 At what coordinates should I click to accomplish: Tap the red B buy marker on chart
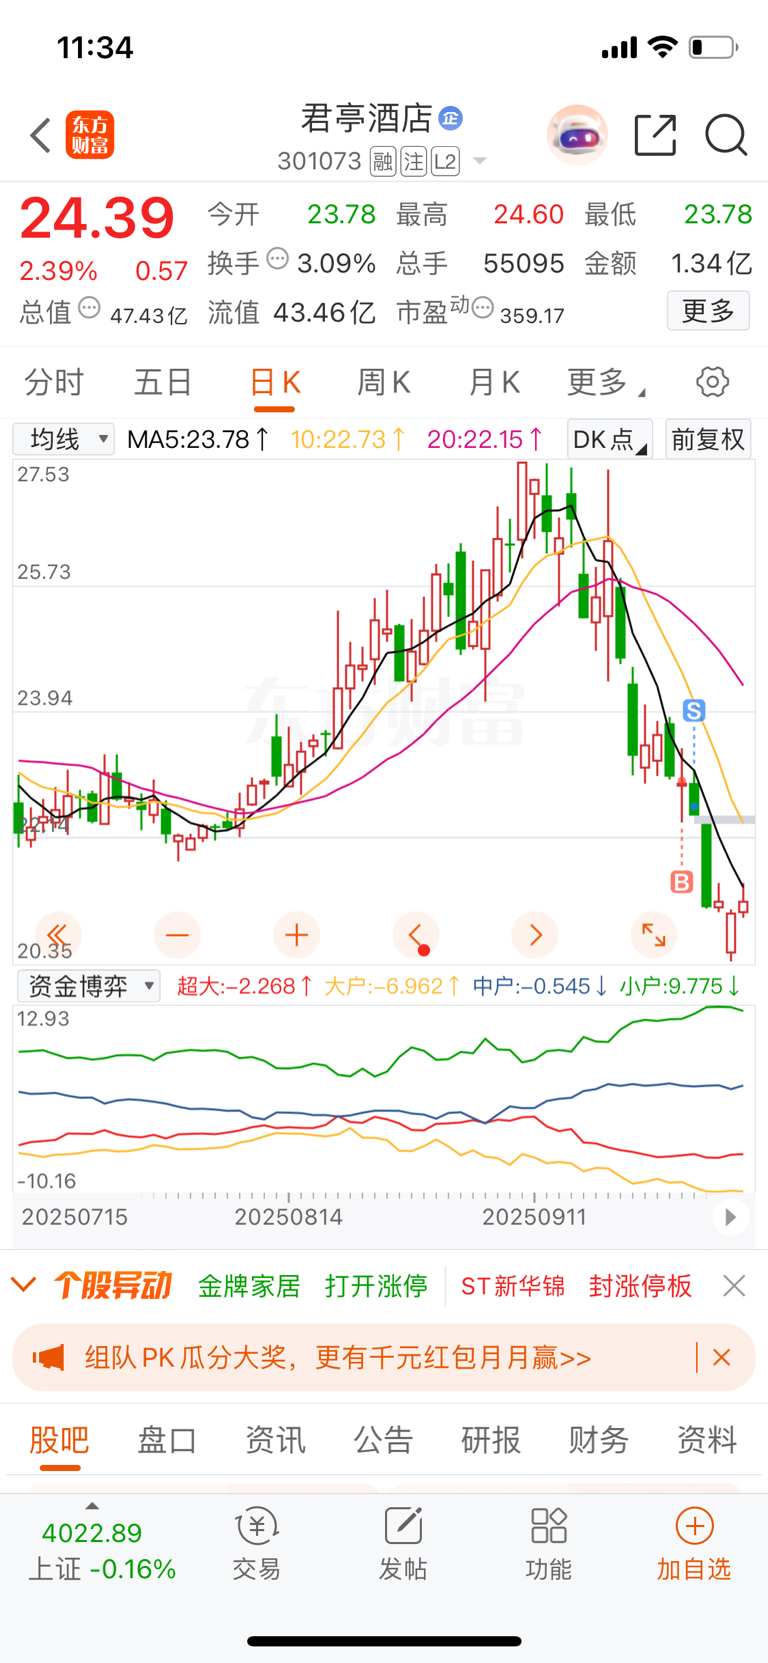tap(681, 881)
